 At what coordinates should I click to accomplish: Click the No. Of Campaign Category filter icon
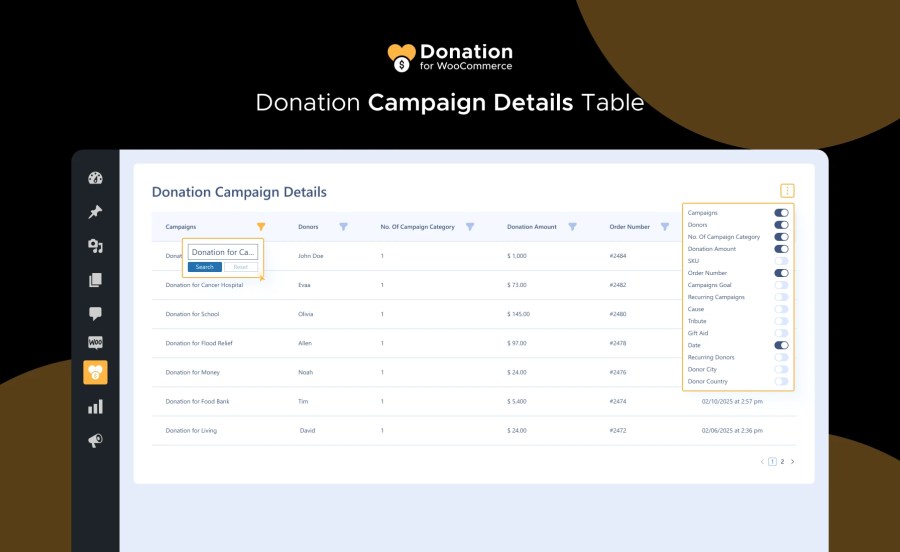470,227
